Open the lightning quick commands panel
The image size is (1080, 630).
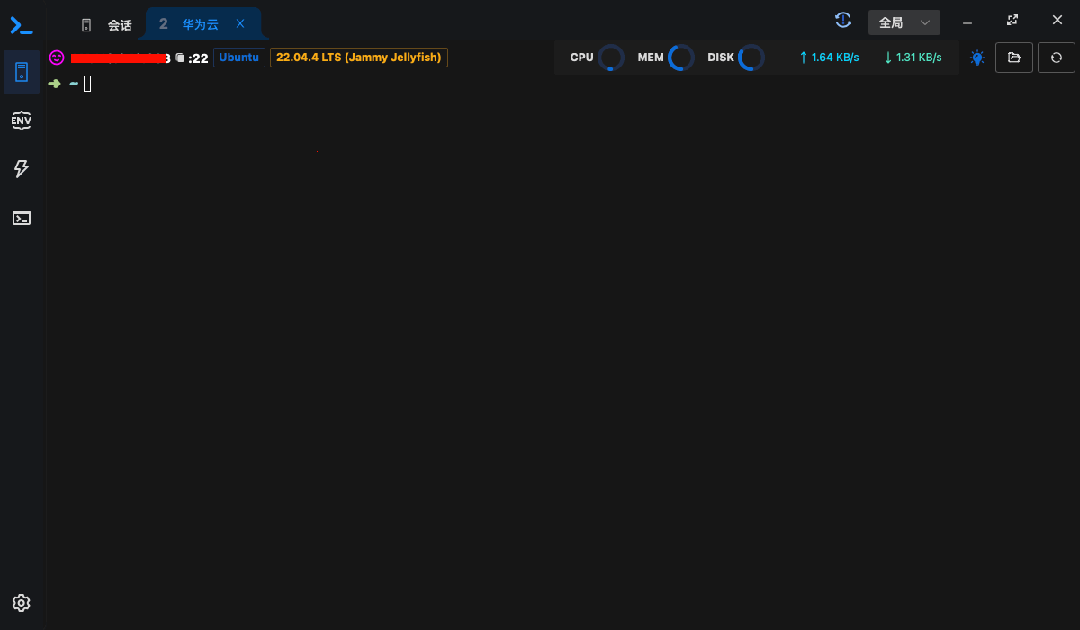point(21,169)
